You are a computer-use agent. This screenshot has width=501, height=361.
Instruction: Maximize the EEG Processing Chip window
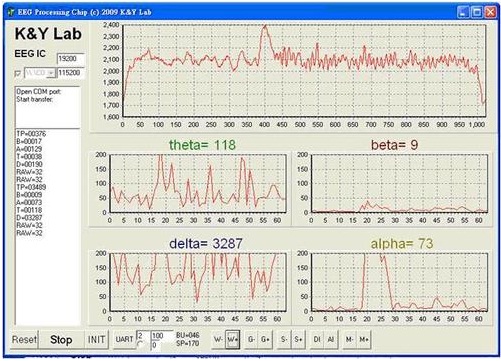(x=477, y=12)
